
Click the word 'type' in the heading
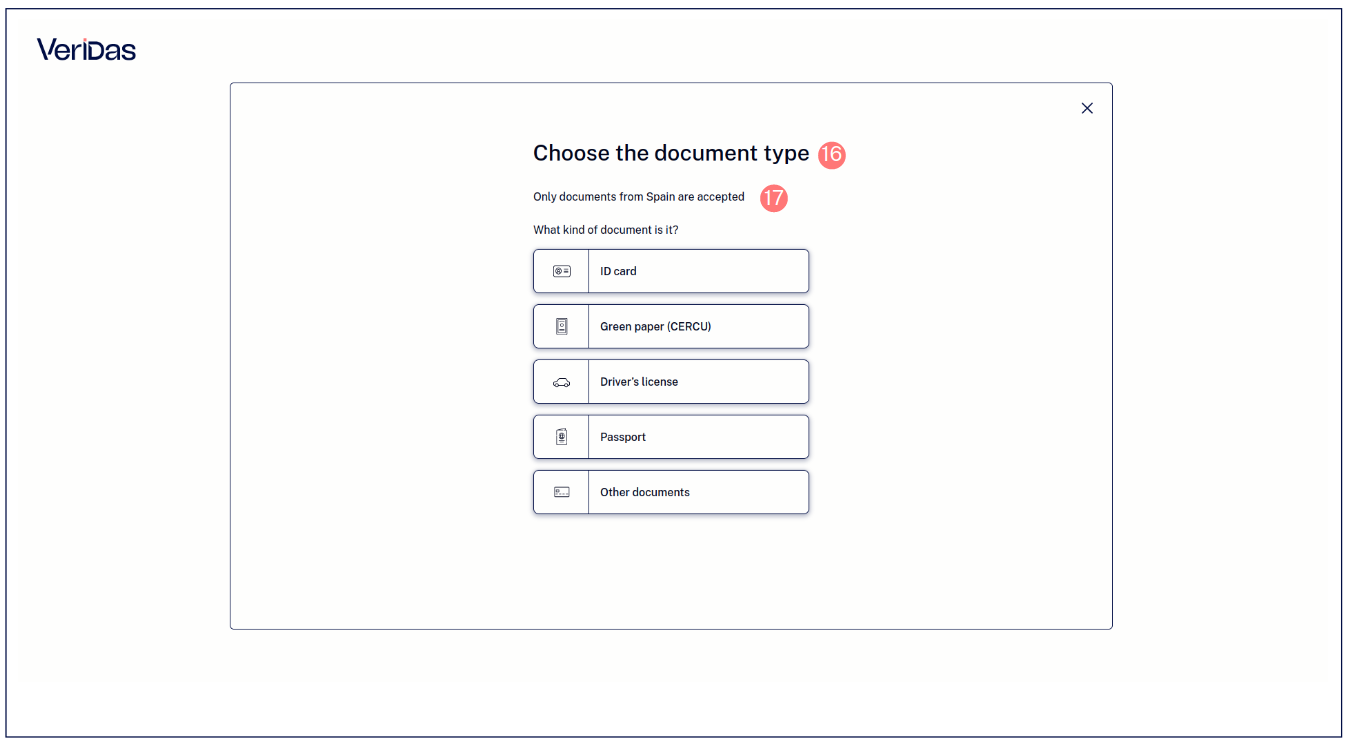[784, 154]
